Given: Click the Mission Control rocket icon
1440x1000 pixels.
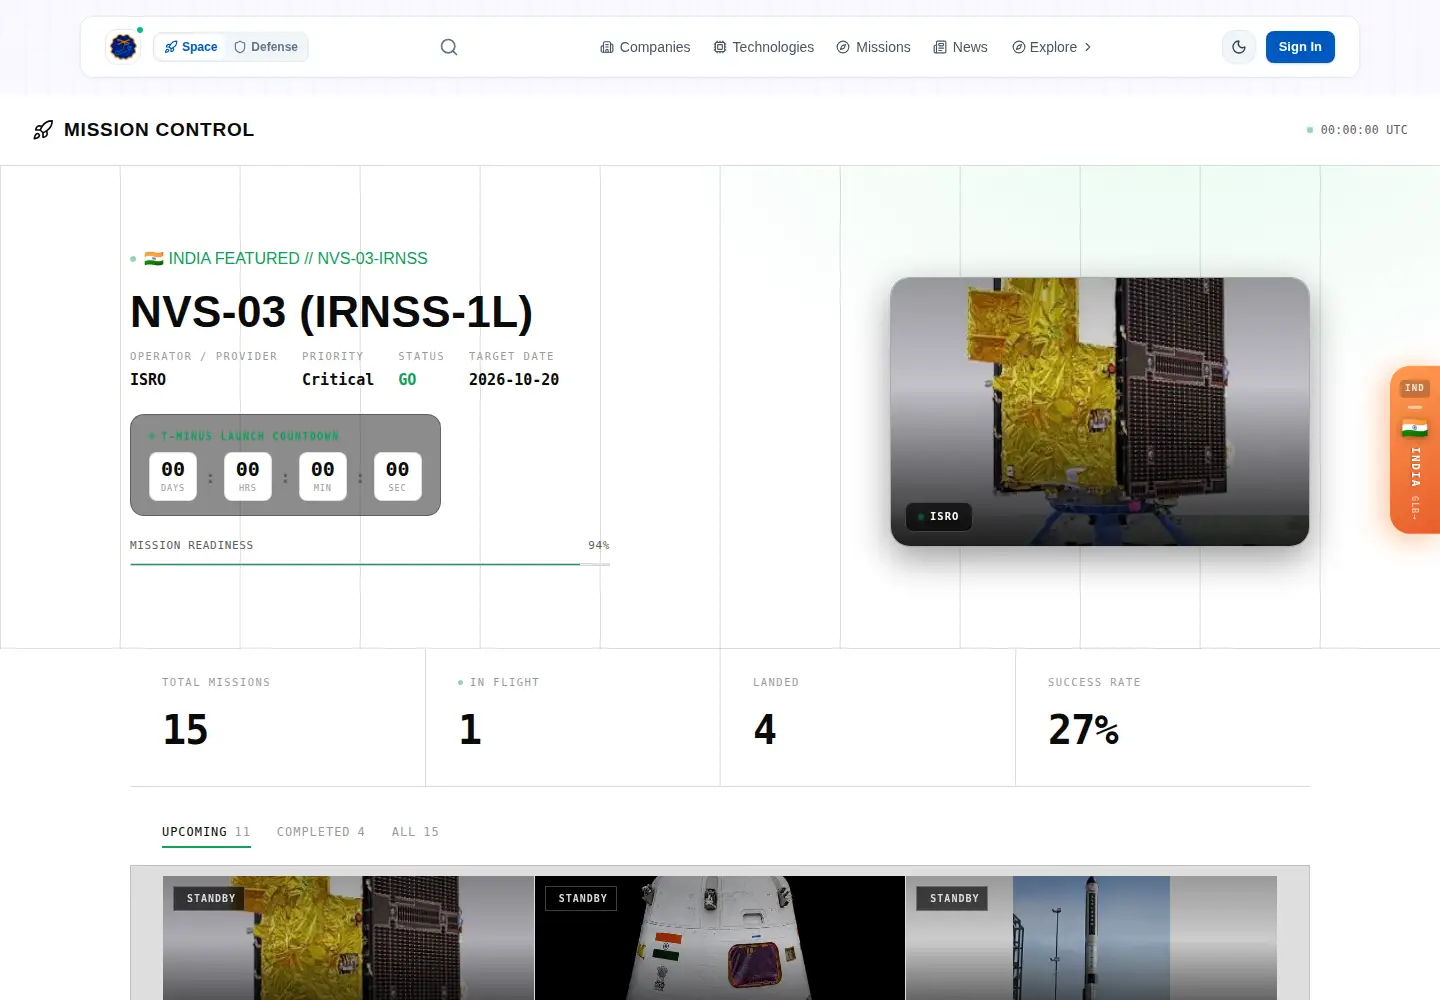Looking at the screenshot, I should pos(43,130).
